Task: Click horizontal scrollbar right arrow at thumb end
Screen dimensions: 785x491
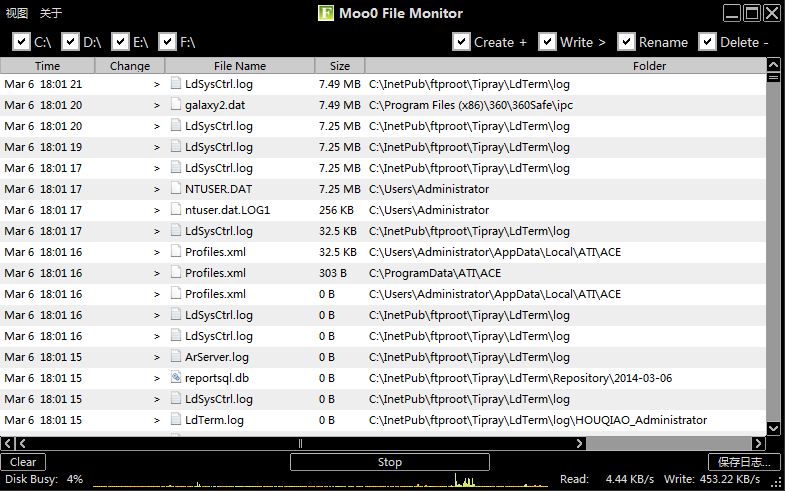Action: (579, 443)
